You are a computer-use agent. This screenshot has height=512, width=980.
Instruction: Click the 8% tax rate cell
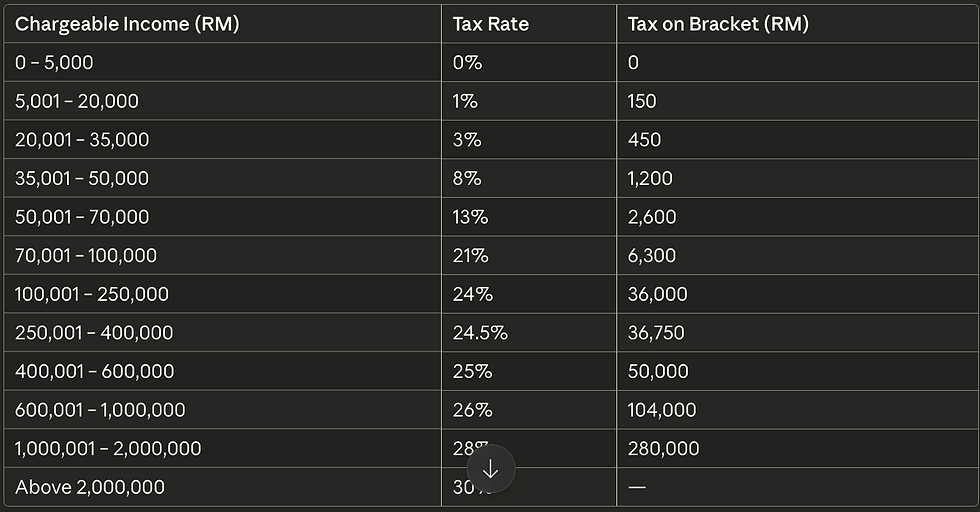(x=467, y=178)
